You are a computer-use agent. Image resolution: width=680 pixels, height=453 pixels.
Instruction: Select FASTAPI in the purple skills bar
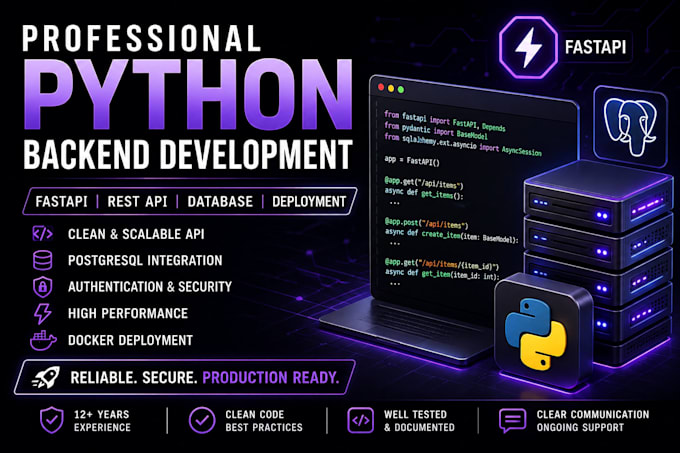62,202
